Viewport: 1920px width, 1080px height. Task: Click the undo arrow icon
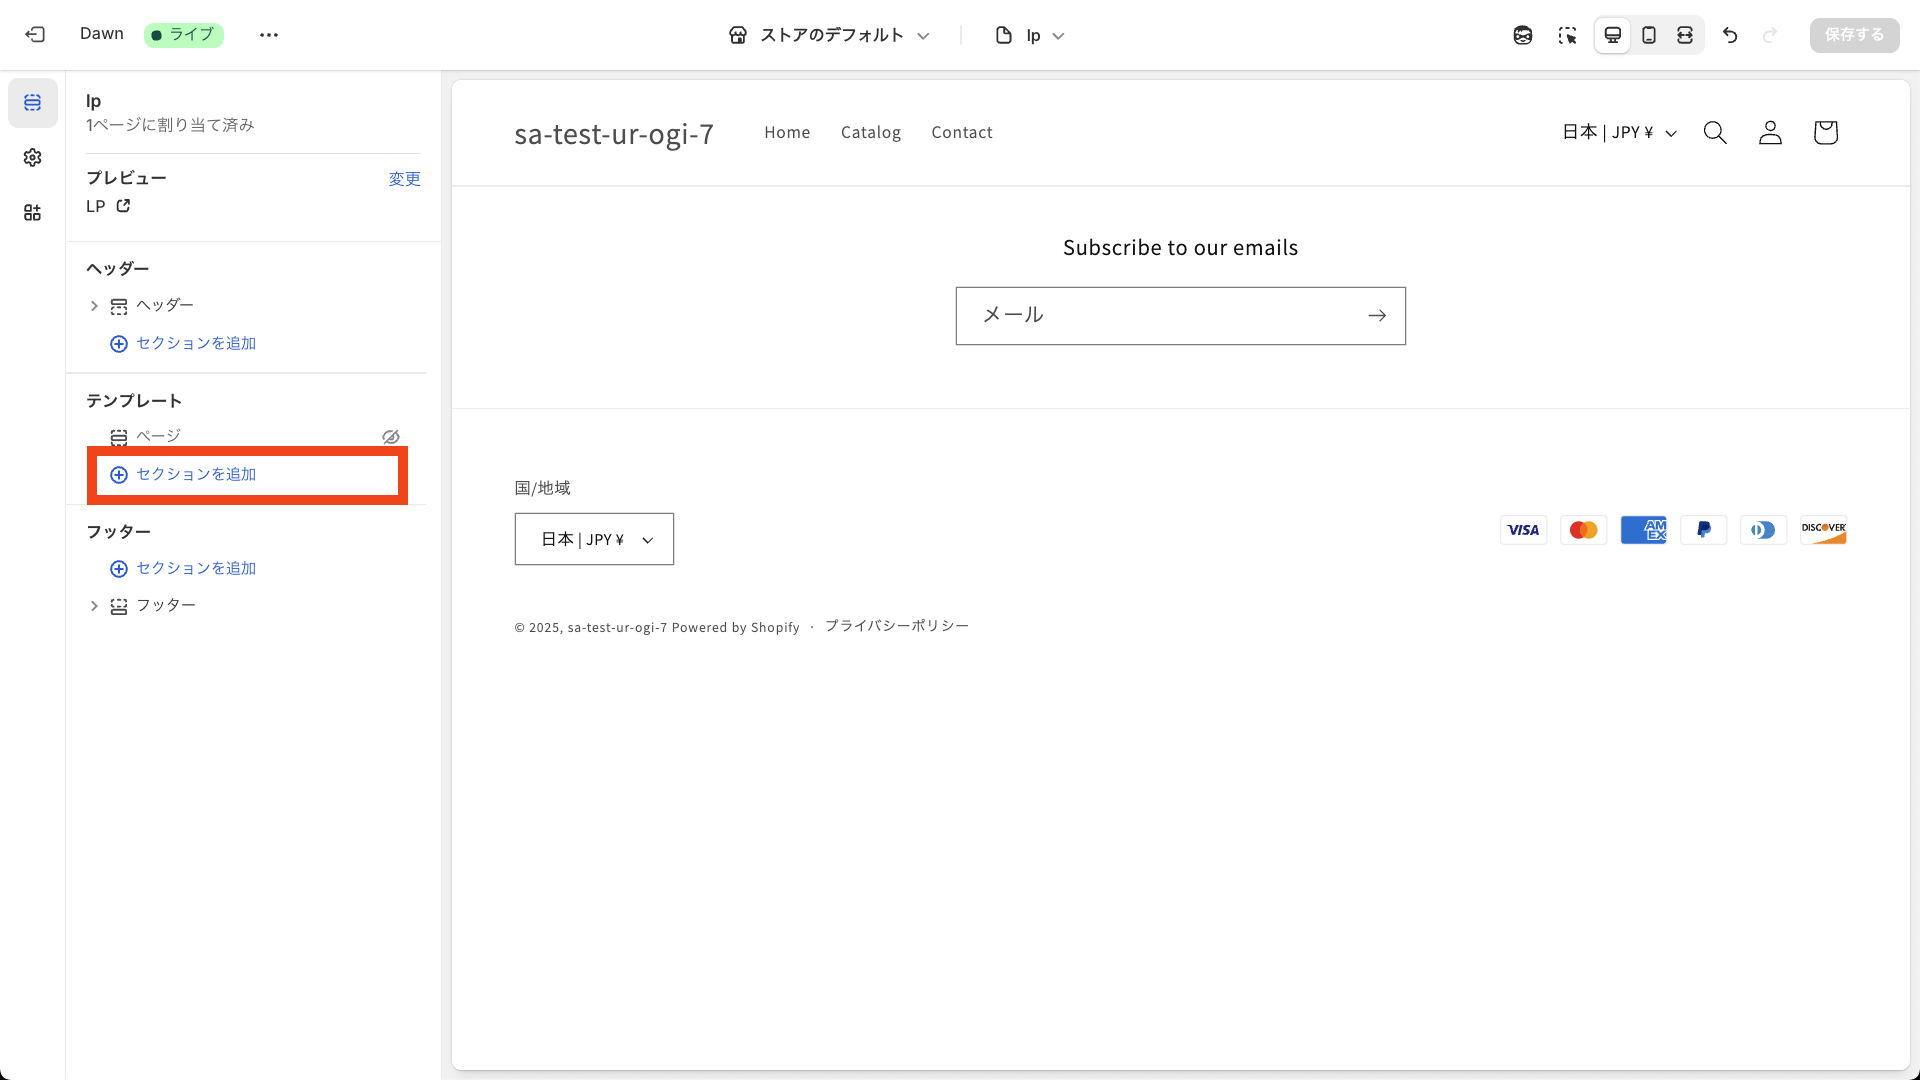pos(1730,35)
